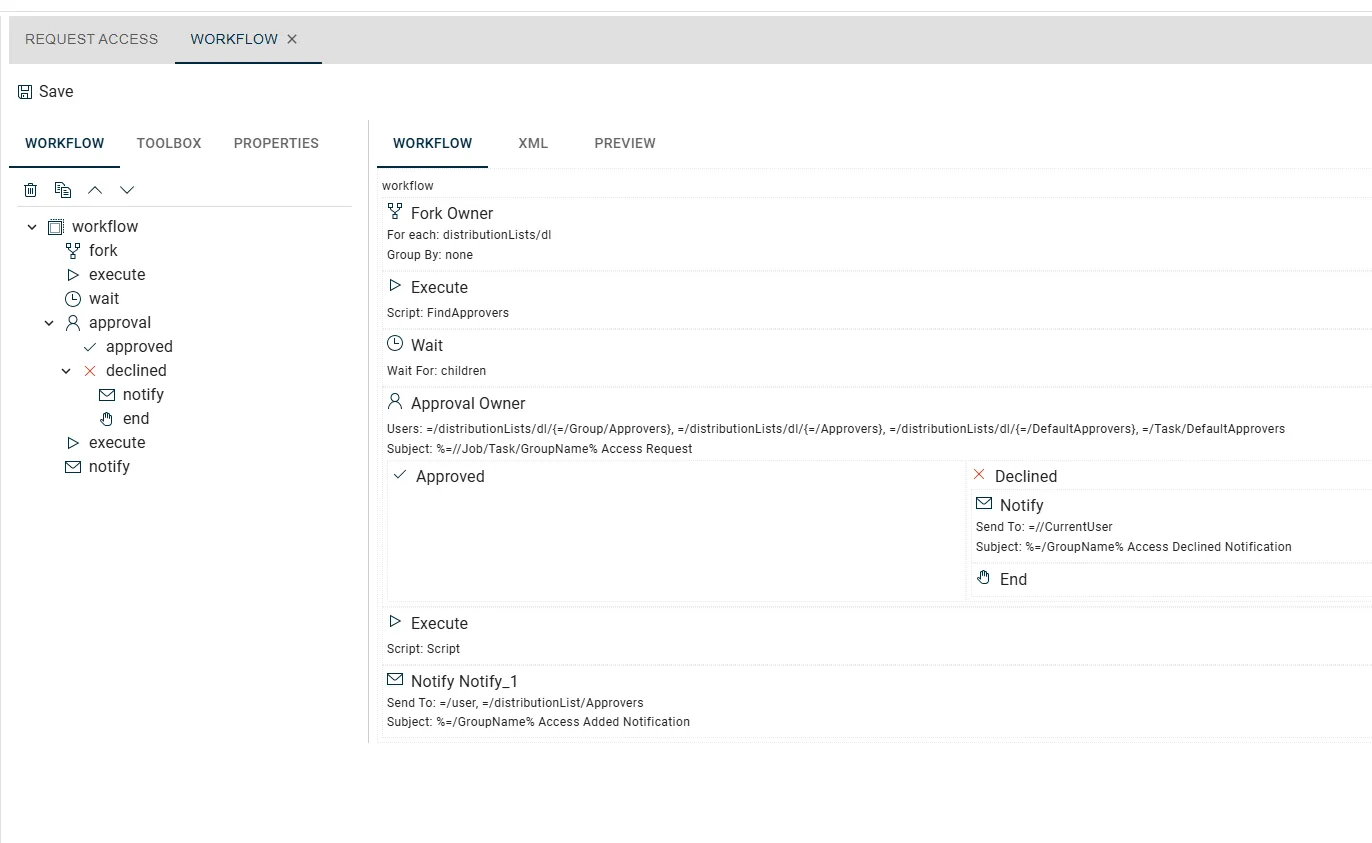1372x843 pixels.
Task: Click the checkmark icon of the Approved branch on canvas
Action: pyautogui.click(x=400, y=475)
